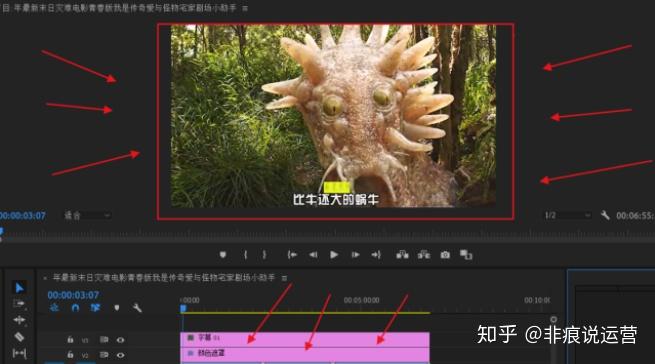Add marker in Program Monitor
The height and width of the screenshot is (364, 655).
223,255
